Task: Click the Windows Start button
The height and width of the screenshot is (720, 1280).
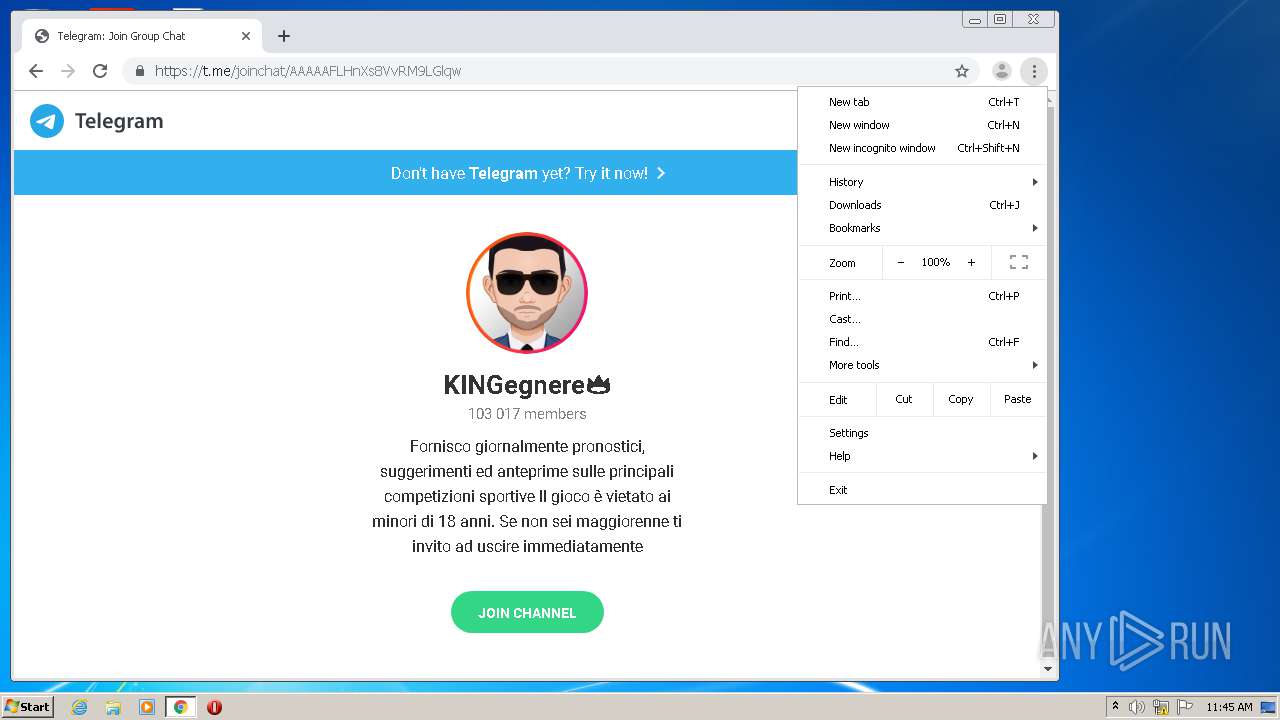Action: pyautogui.click(x=27, y=707)
